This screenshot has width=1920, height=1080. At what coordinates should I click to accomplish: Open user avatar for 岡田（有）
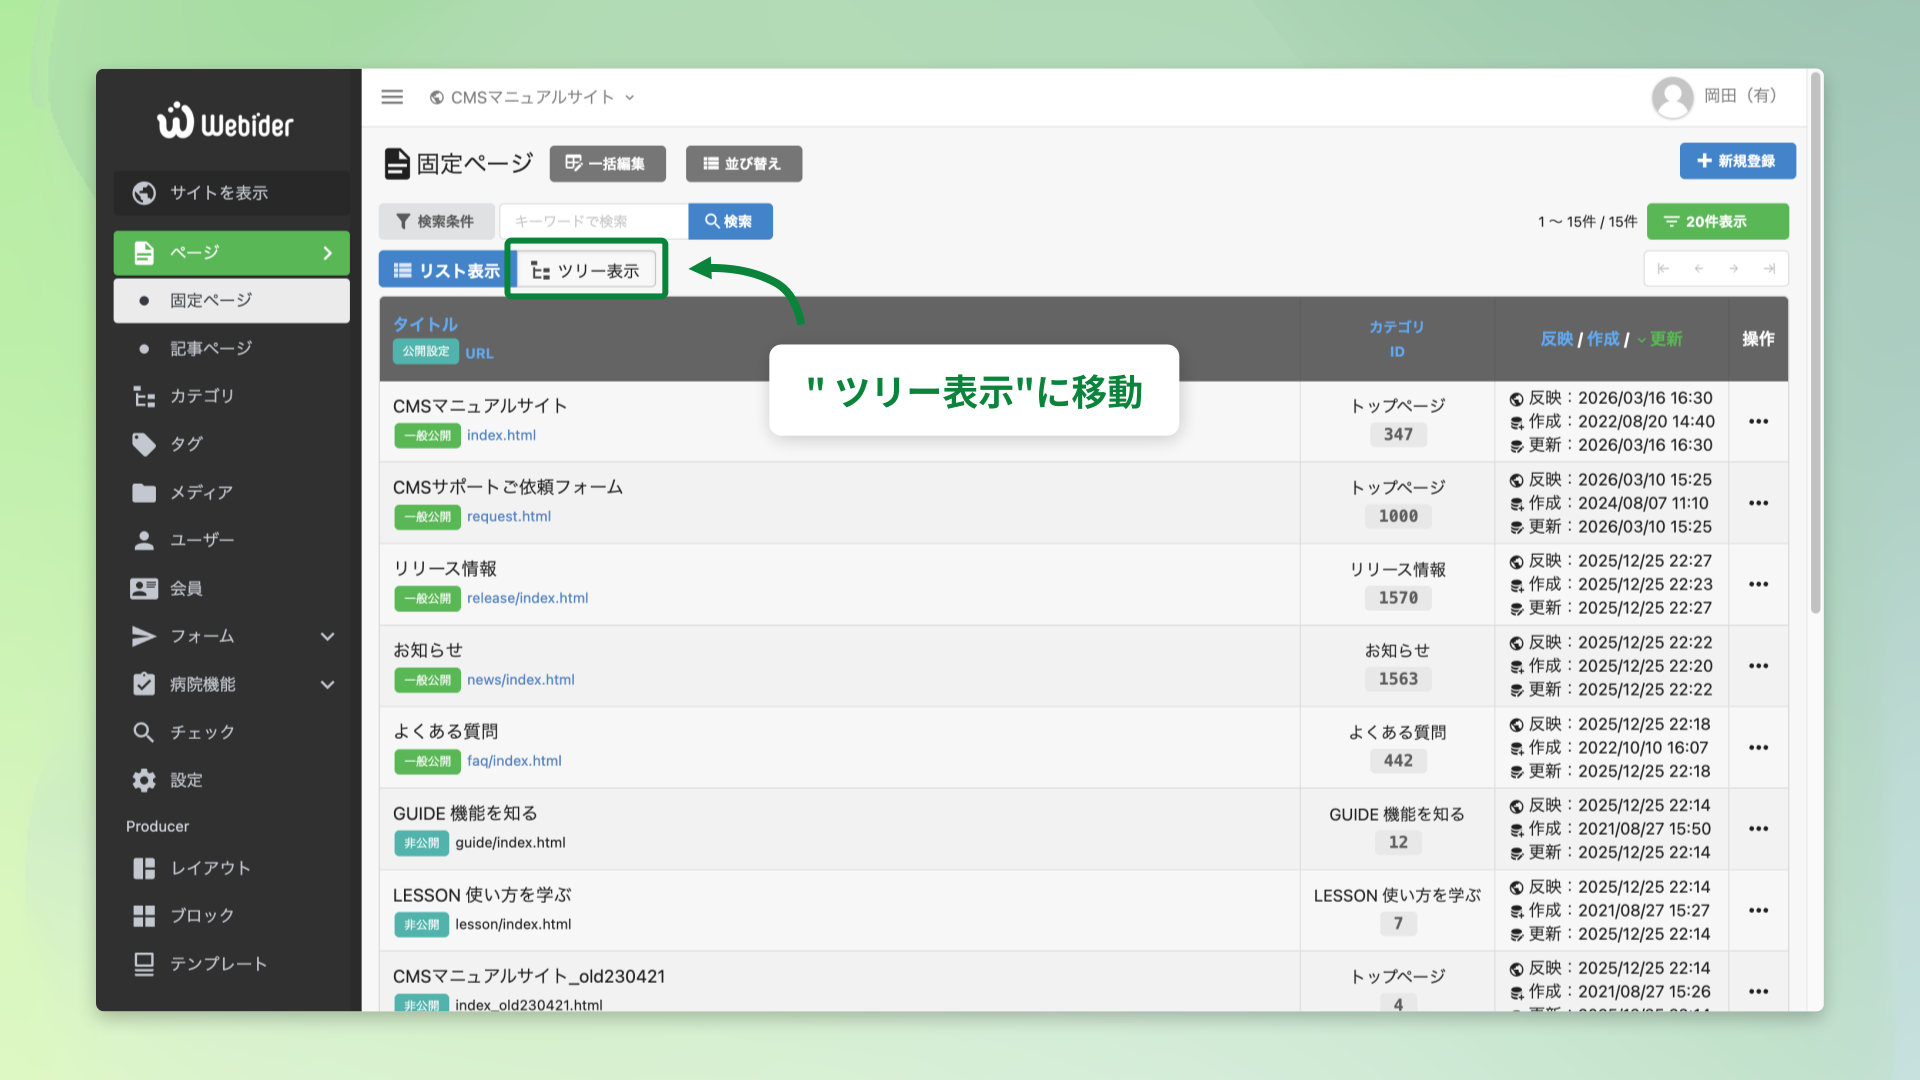[1672, 97]
